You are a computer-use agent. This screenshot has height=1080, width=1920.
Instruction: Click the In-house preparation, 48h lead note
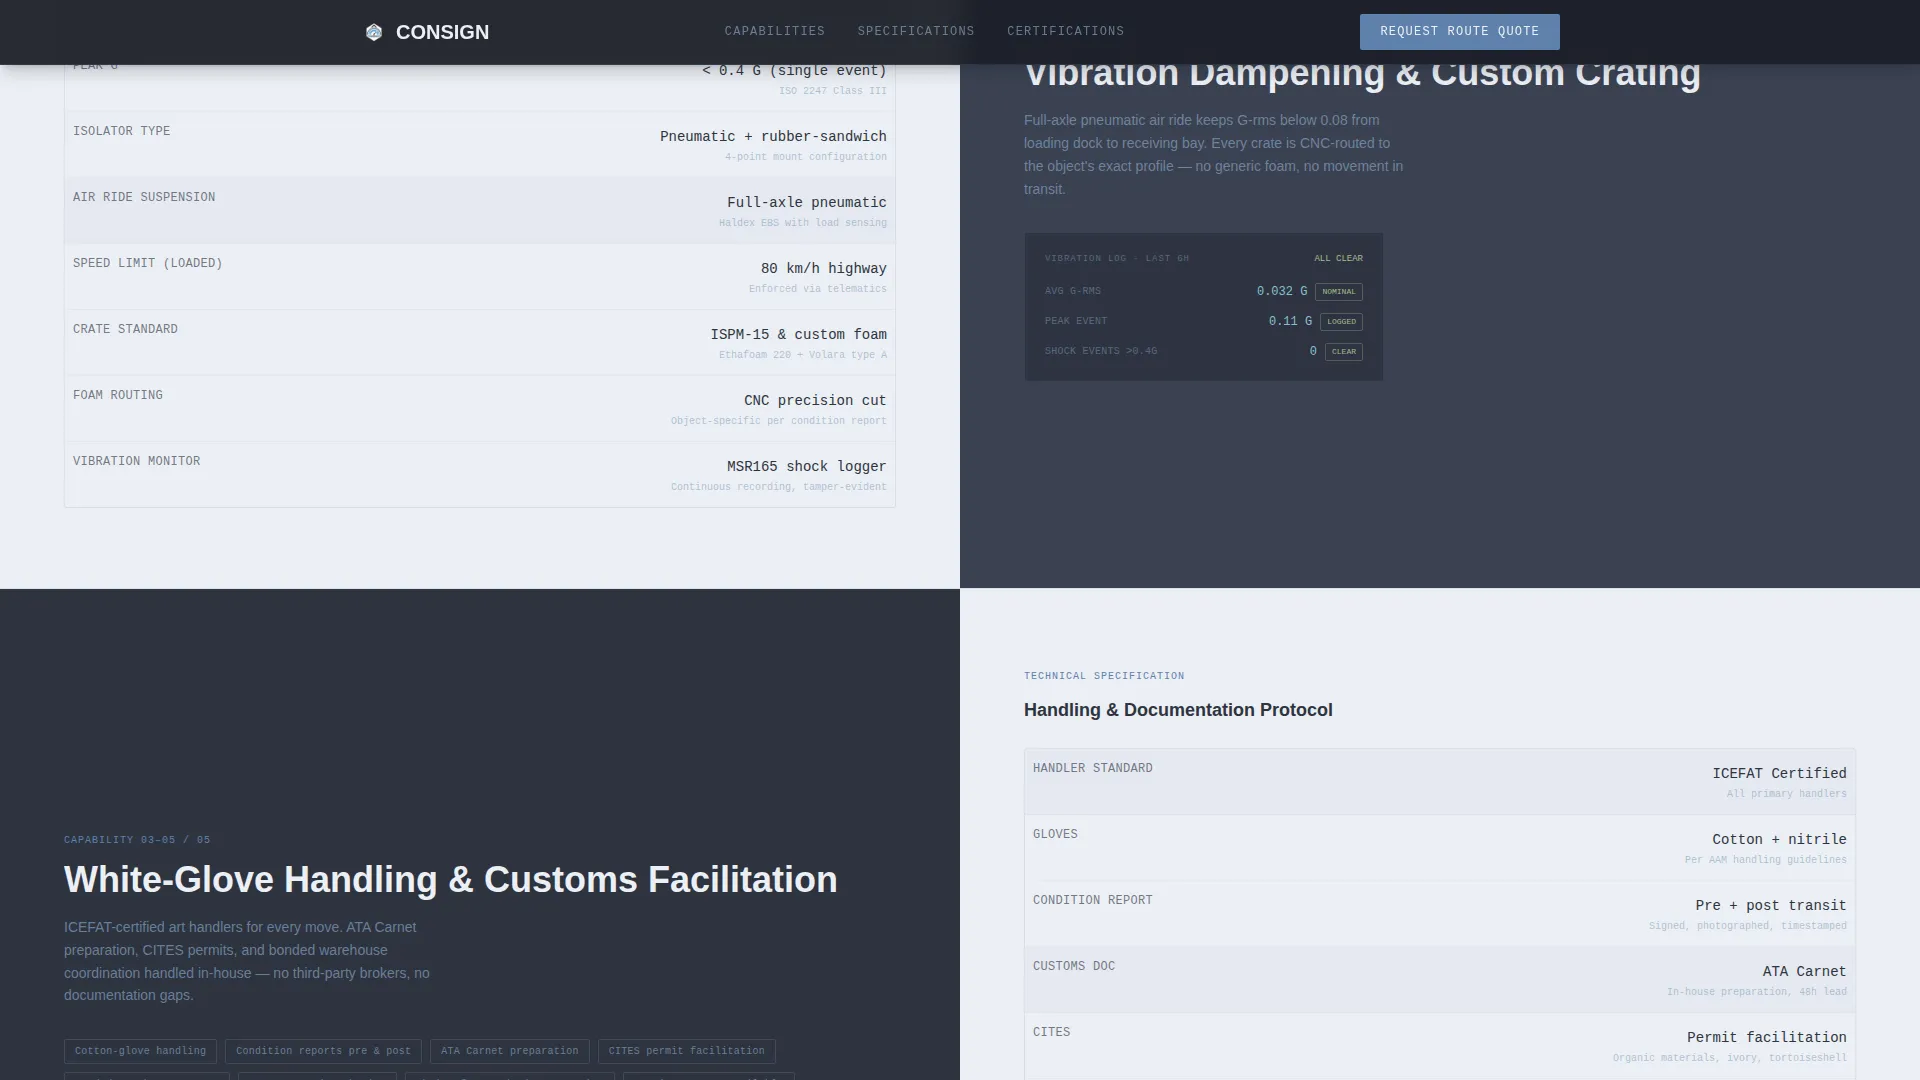[1756, 992]
